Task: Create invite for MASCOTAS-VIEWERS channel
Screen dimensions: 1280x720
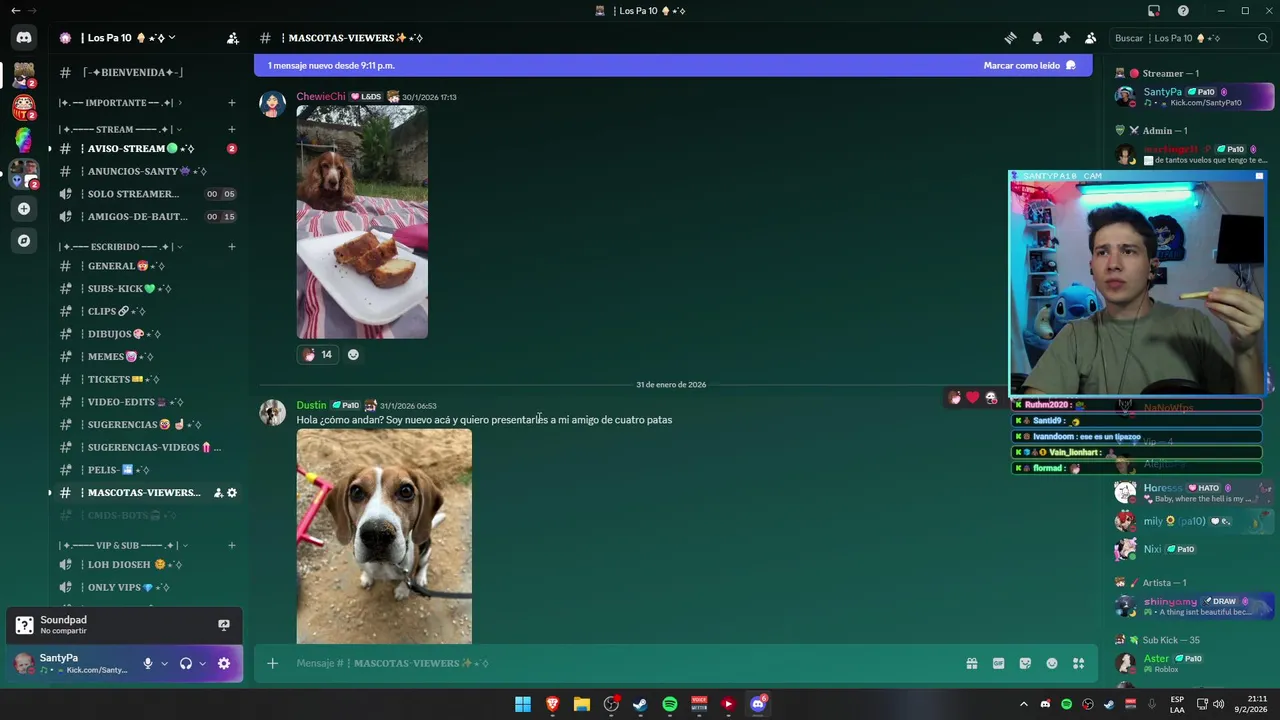Action: [x=218, y=492]
